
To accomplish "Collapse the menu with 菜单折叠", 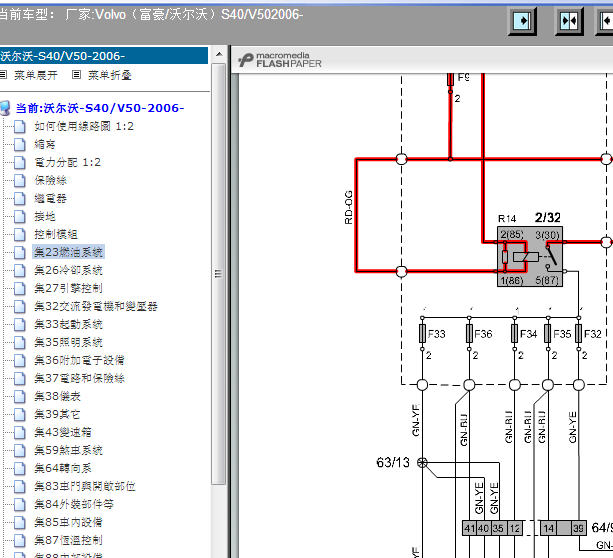I will click(110, 75).
